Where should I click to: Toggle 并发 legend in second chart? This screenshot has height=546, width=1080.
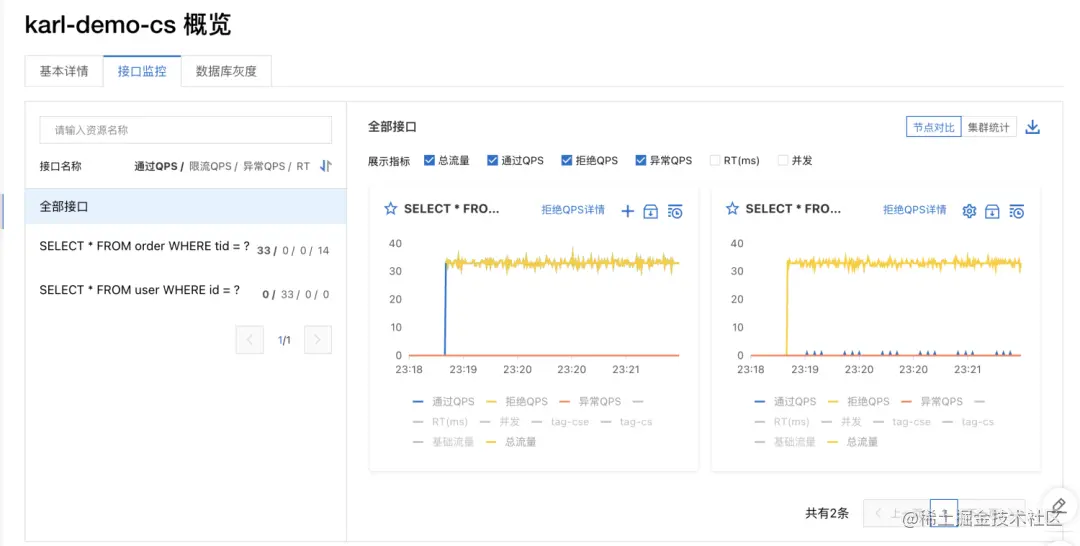click(x=842, y=421)
